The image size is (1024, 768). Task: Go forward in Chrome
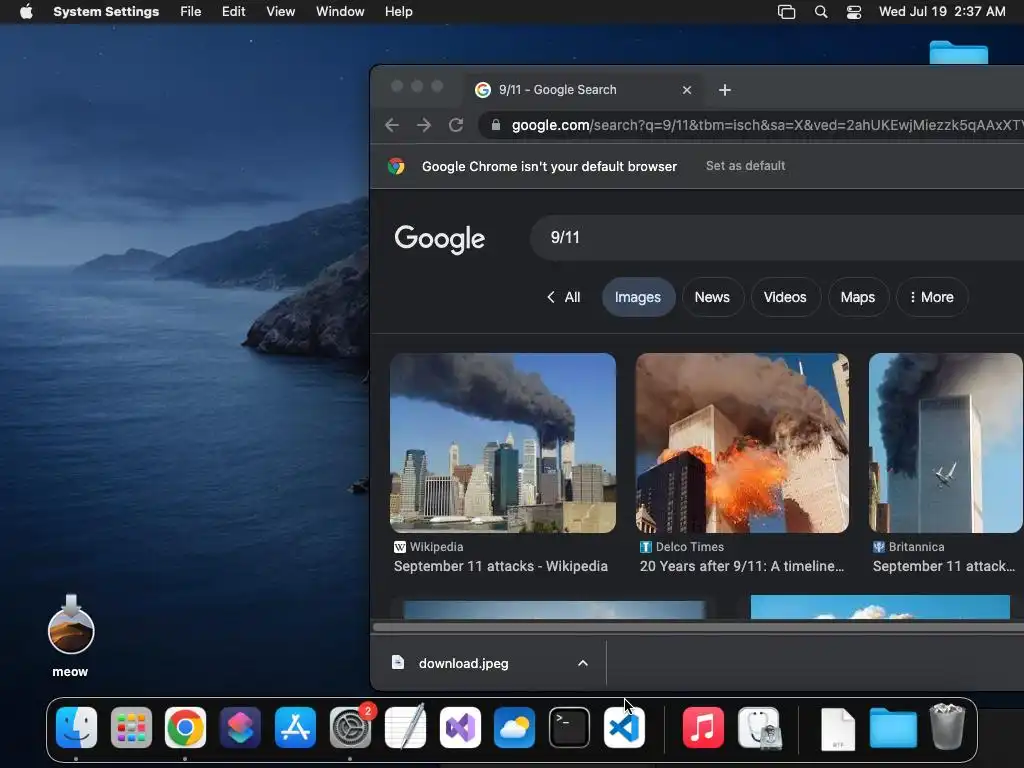pyautogui.click(x=424, y=125)
